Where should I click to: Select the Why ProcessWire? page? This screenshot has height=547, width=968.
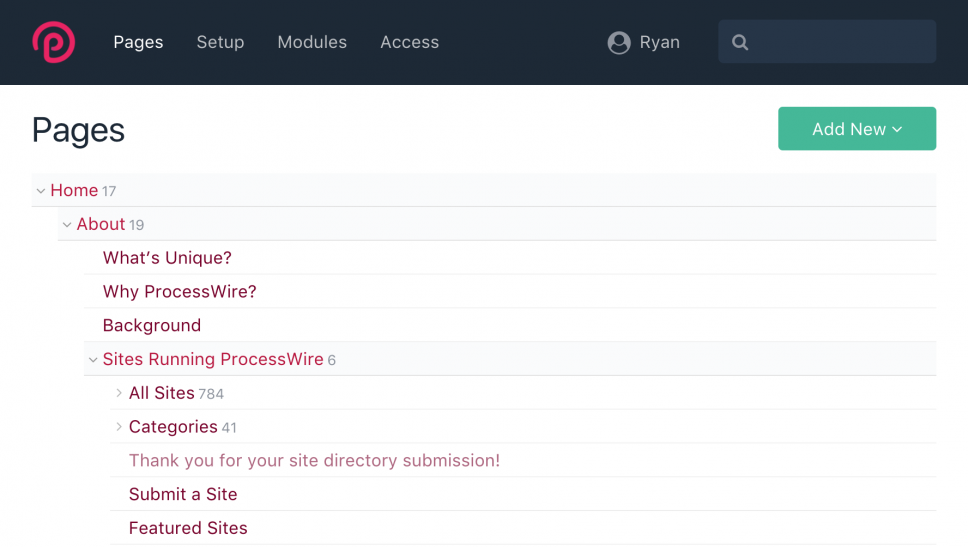pos(179,291)
